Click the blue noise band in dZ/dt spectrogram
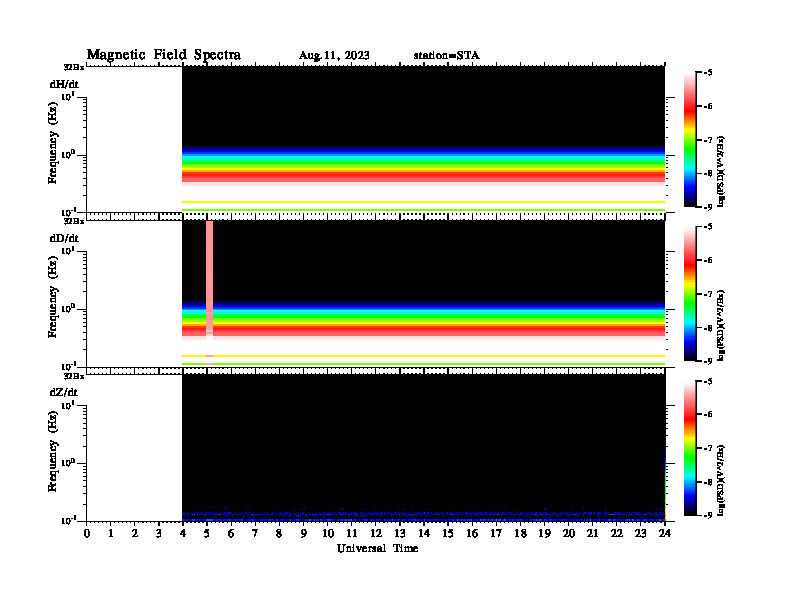Viewport: 792px width, 612px height. [x=423, y=516]
